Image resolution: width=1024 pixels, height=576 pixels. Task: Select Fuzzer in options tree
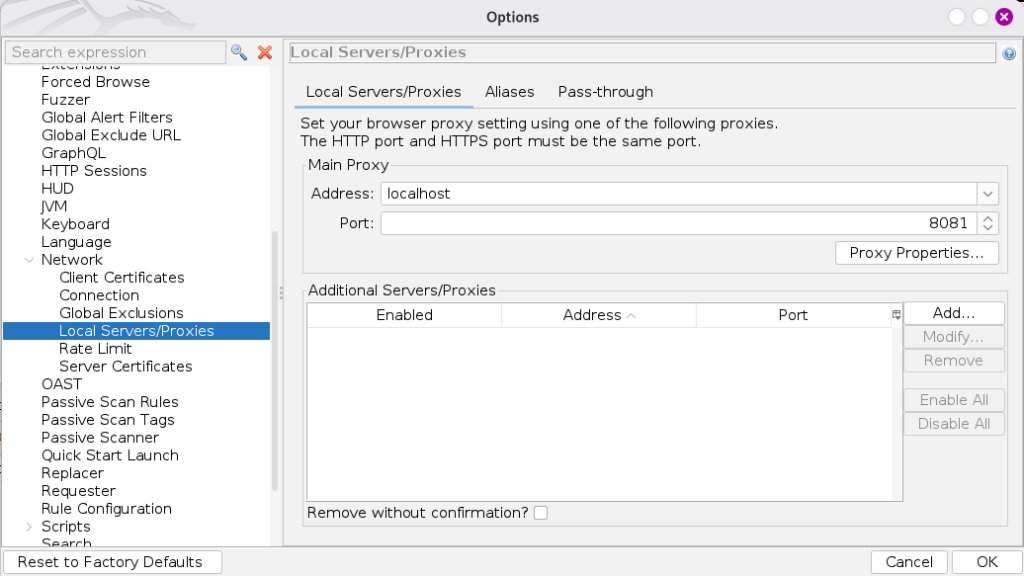65,100
